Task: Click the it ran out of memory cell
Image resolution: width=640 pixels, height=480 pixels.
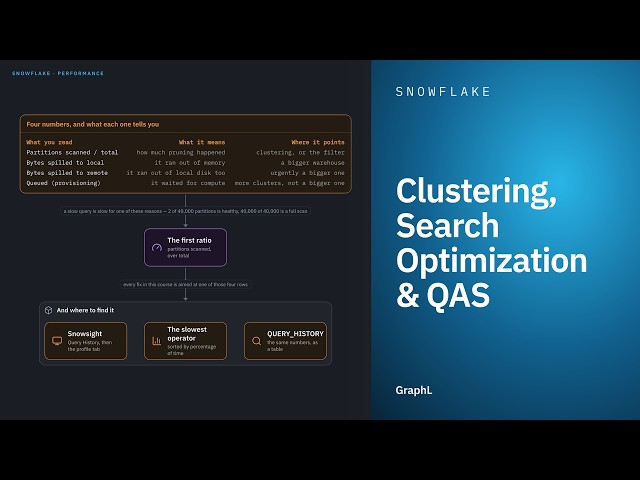Action: click(x=190, y=162)
